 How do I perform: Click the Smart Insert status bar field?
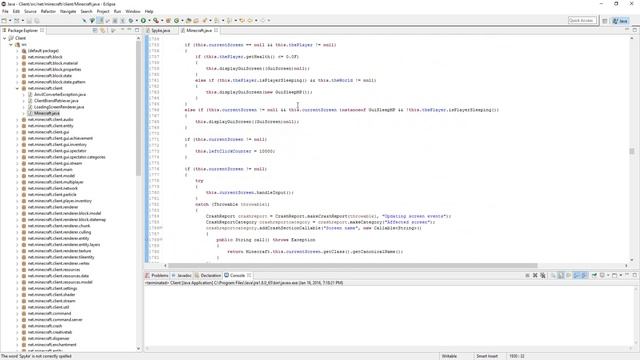click(487, 356)
